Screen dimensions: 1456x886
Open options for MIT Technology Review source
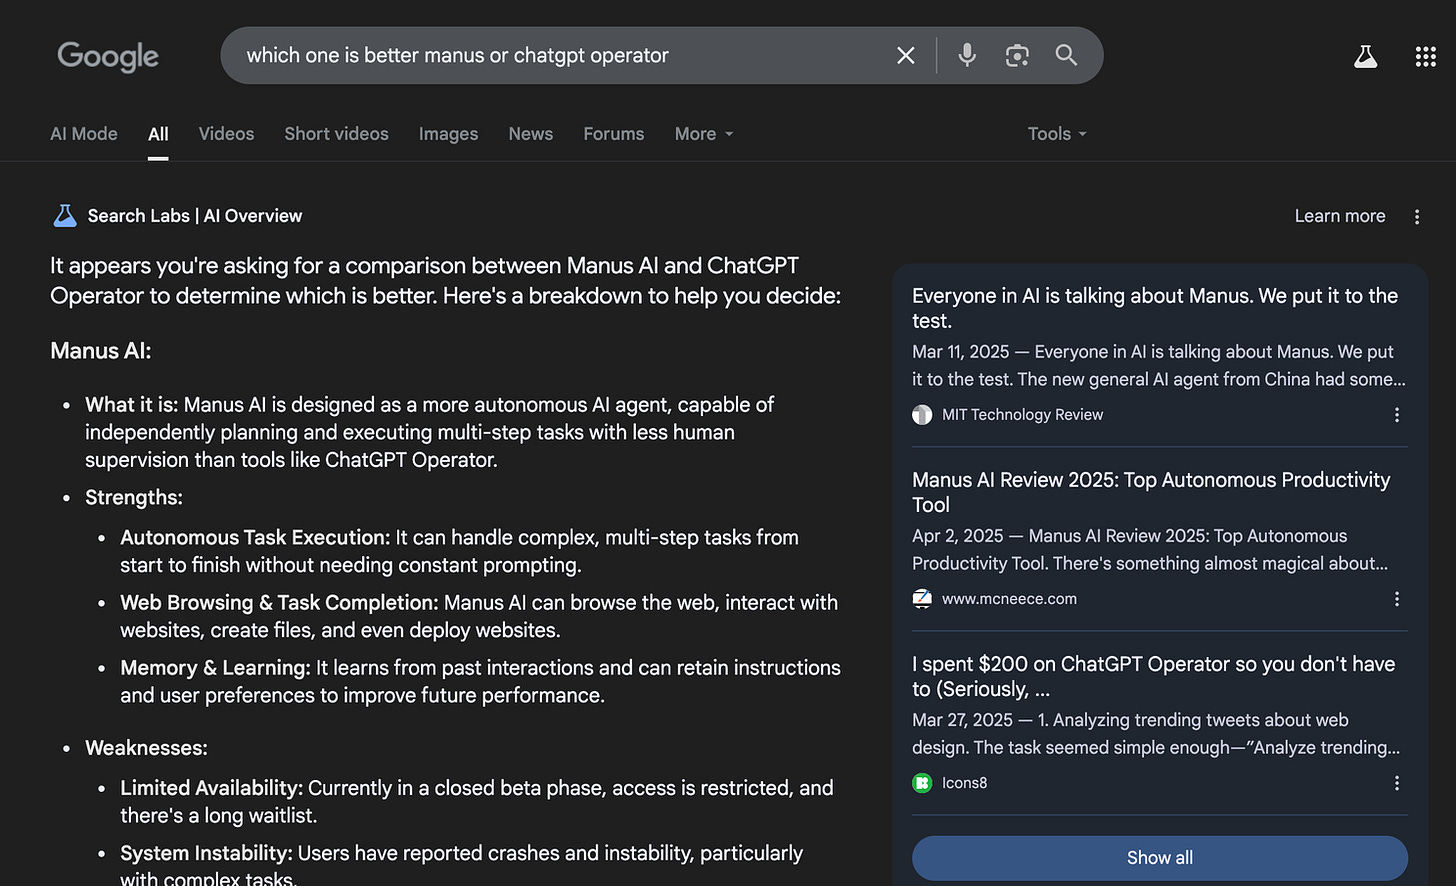(1397, 415)
